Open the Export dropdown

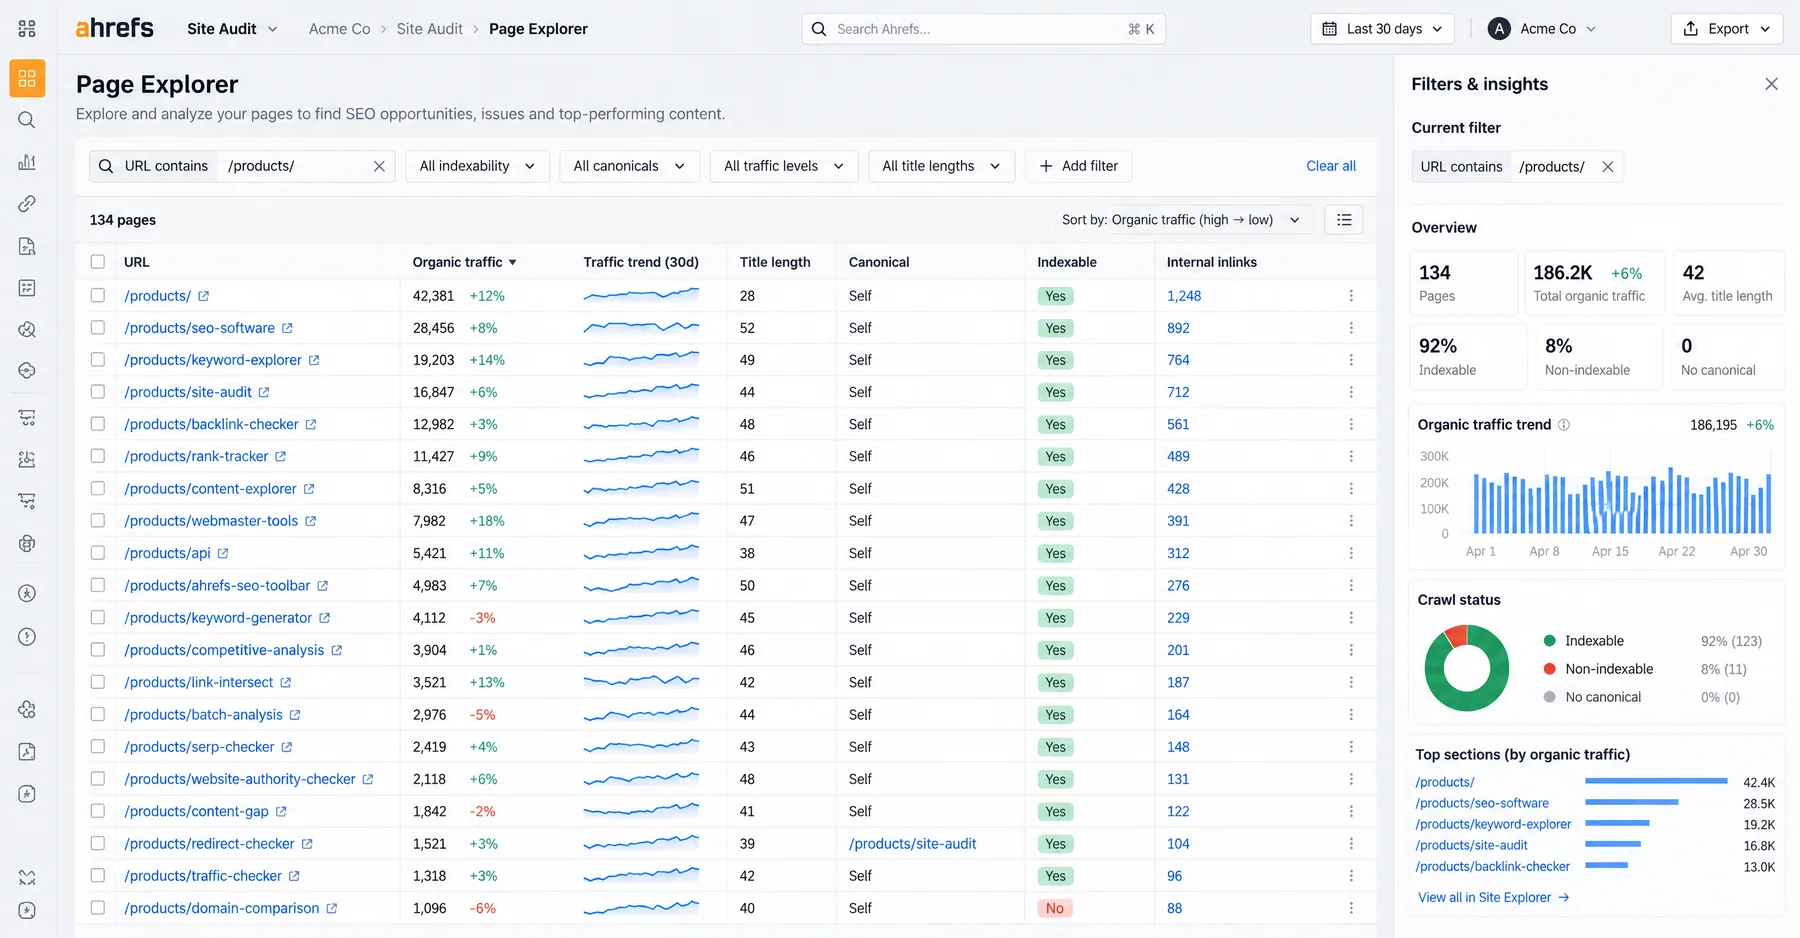click(1727, 29)
